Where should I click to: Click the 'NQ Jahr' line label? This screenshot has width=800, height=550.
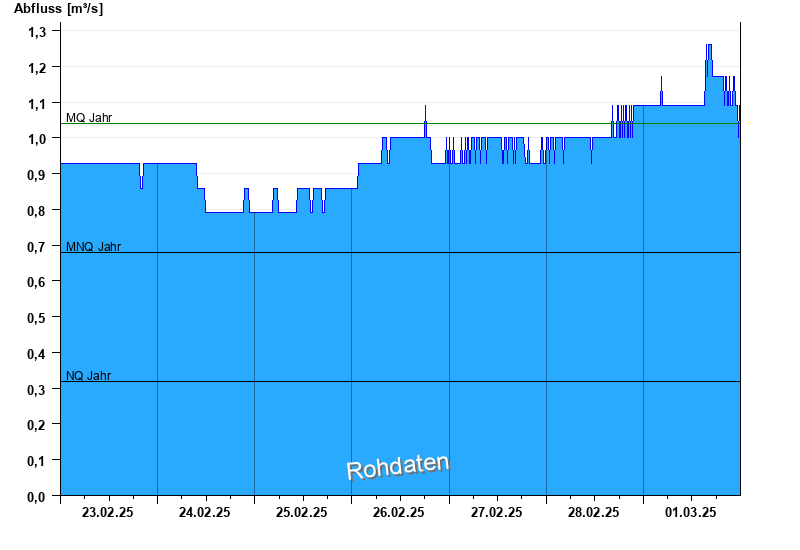tap(88, 376)
